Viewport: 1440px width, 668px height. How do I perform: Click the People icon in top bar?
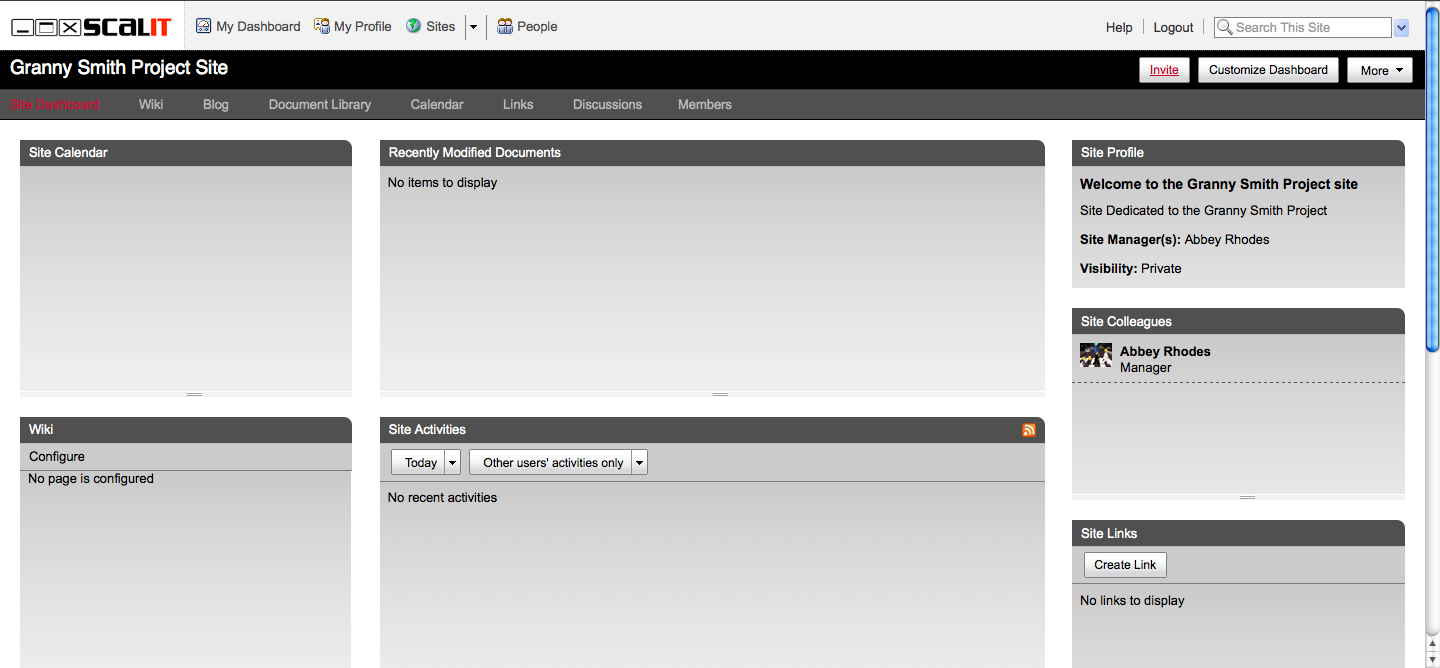tap(505, 26)
